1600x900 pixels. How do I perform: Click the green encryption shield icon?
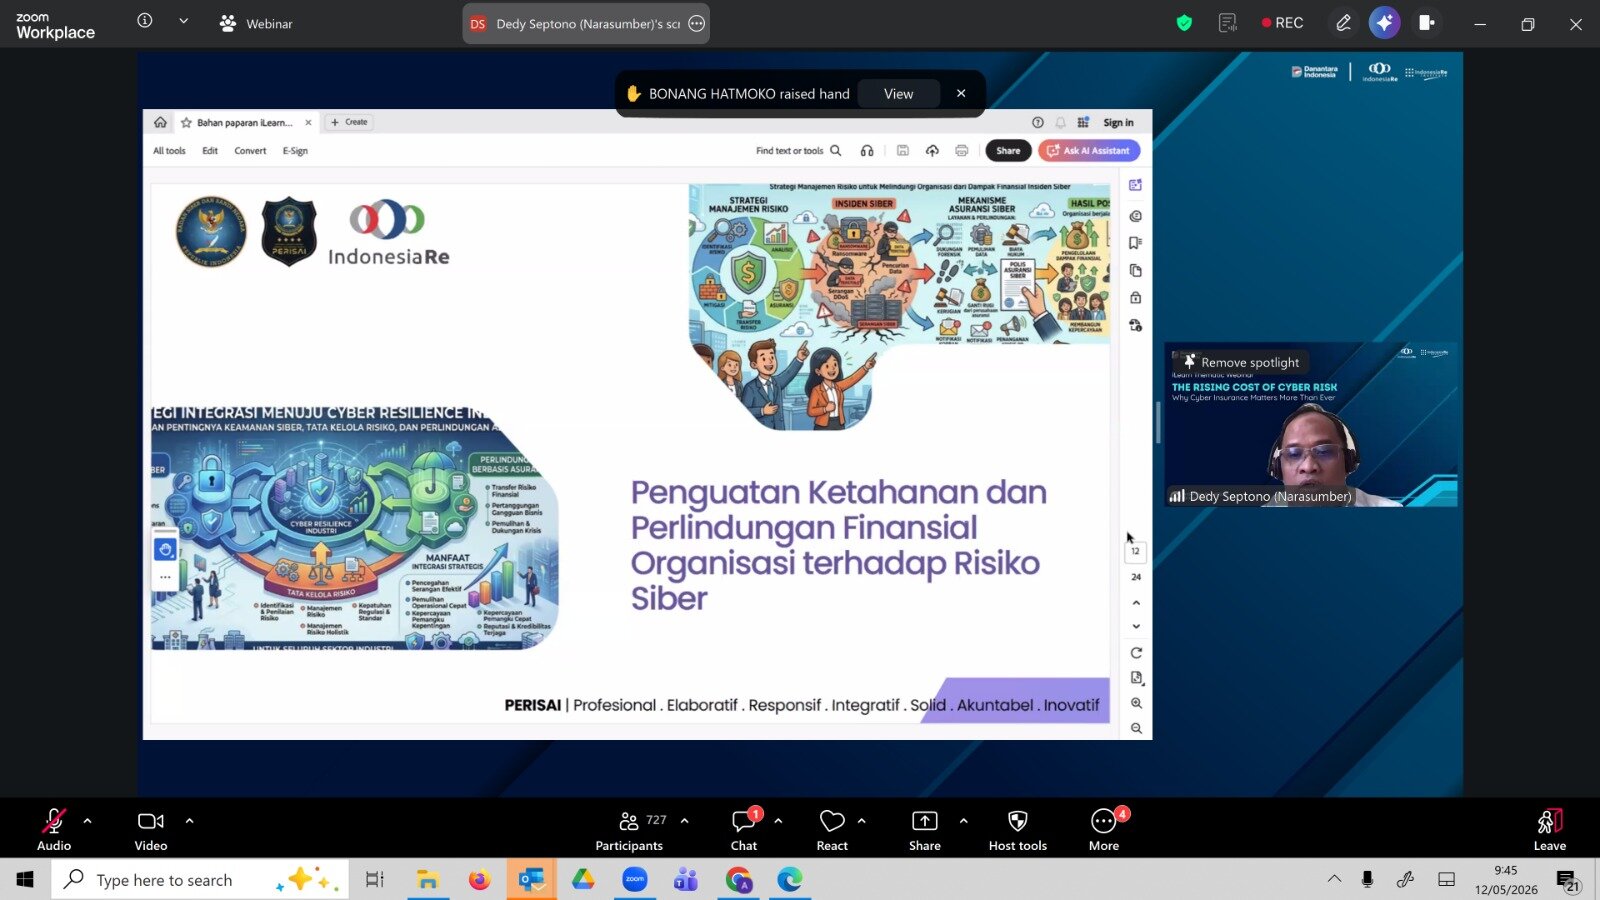(1184, 23)
